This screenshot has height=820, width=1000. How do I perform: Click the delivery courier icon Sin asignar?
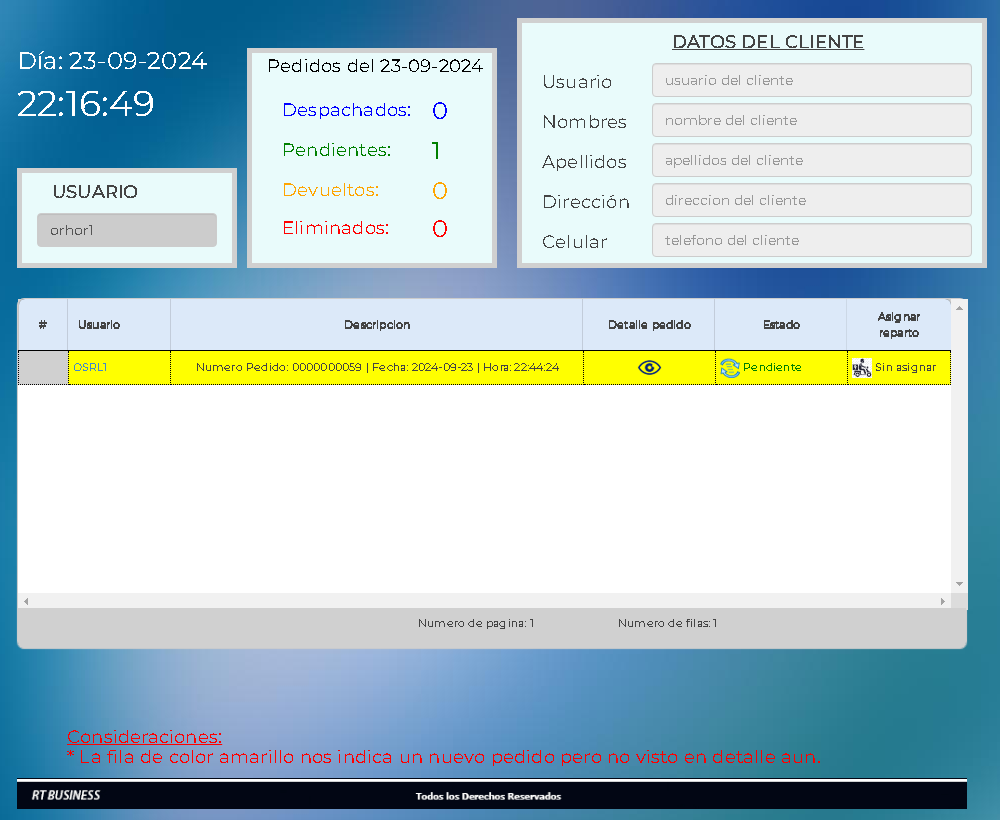point(861,368)
